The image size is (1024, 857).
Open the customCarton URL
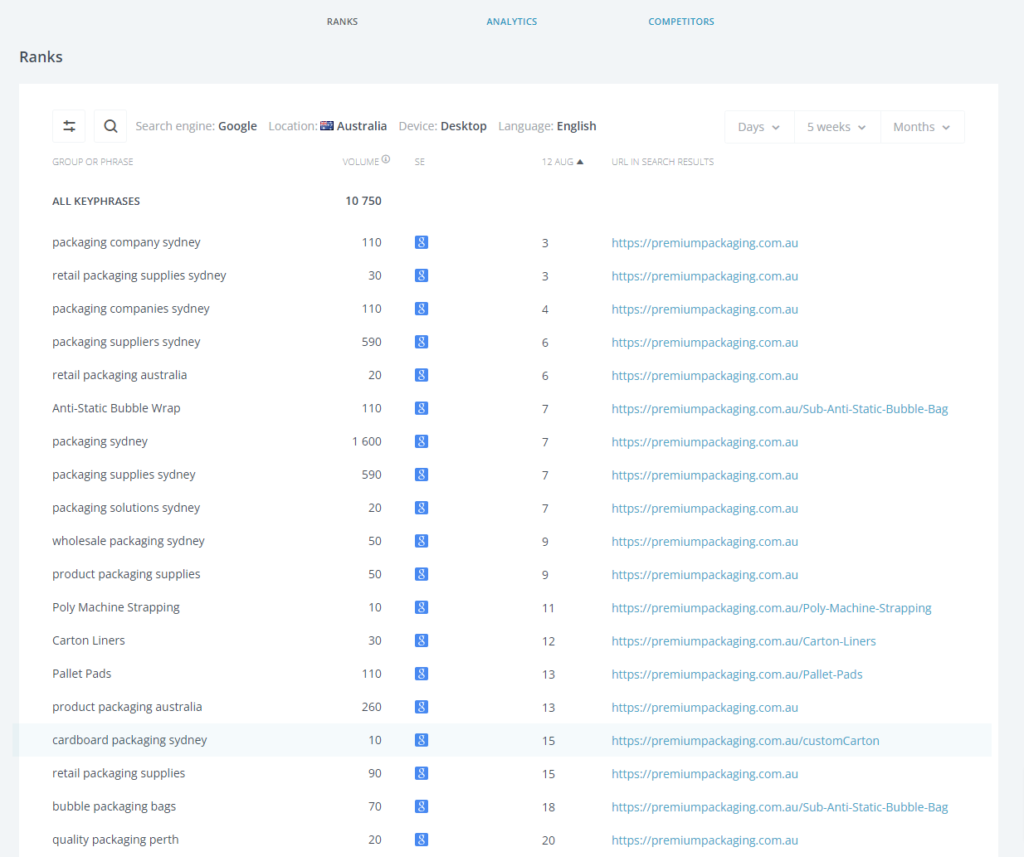[x=745, y=741]
